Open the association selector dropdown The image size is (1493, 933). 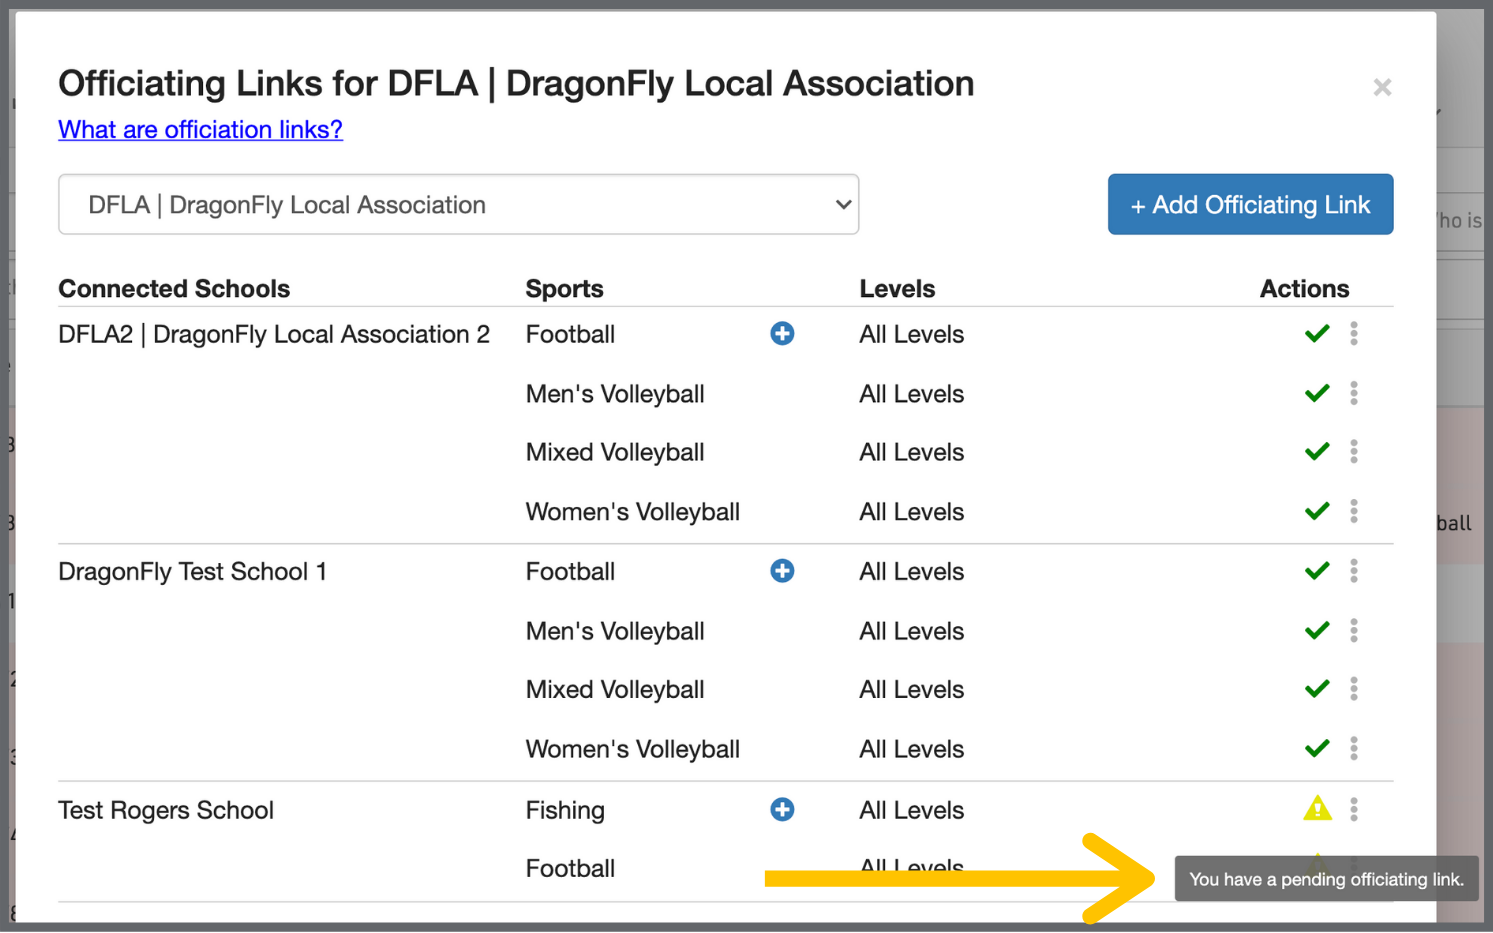(458, 205)
